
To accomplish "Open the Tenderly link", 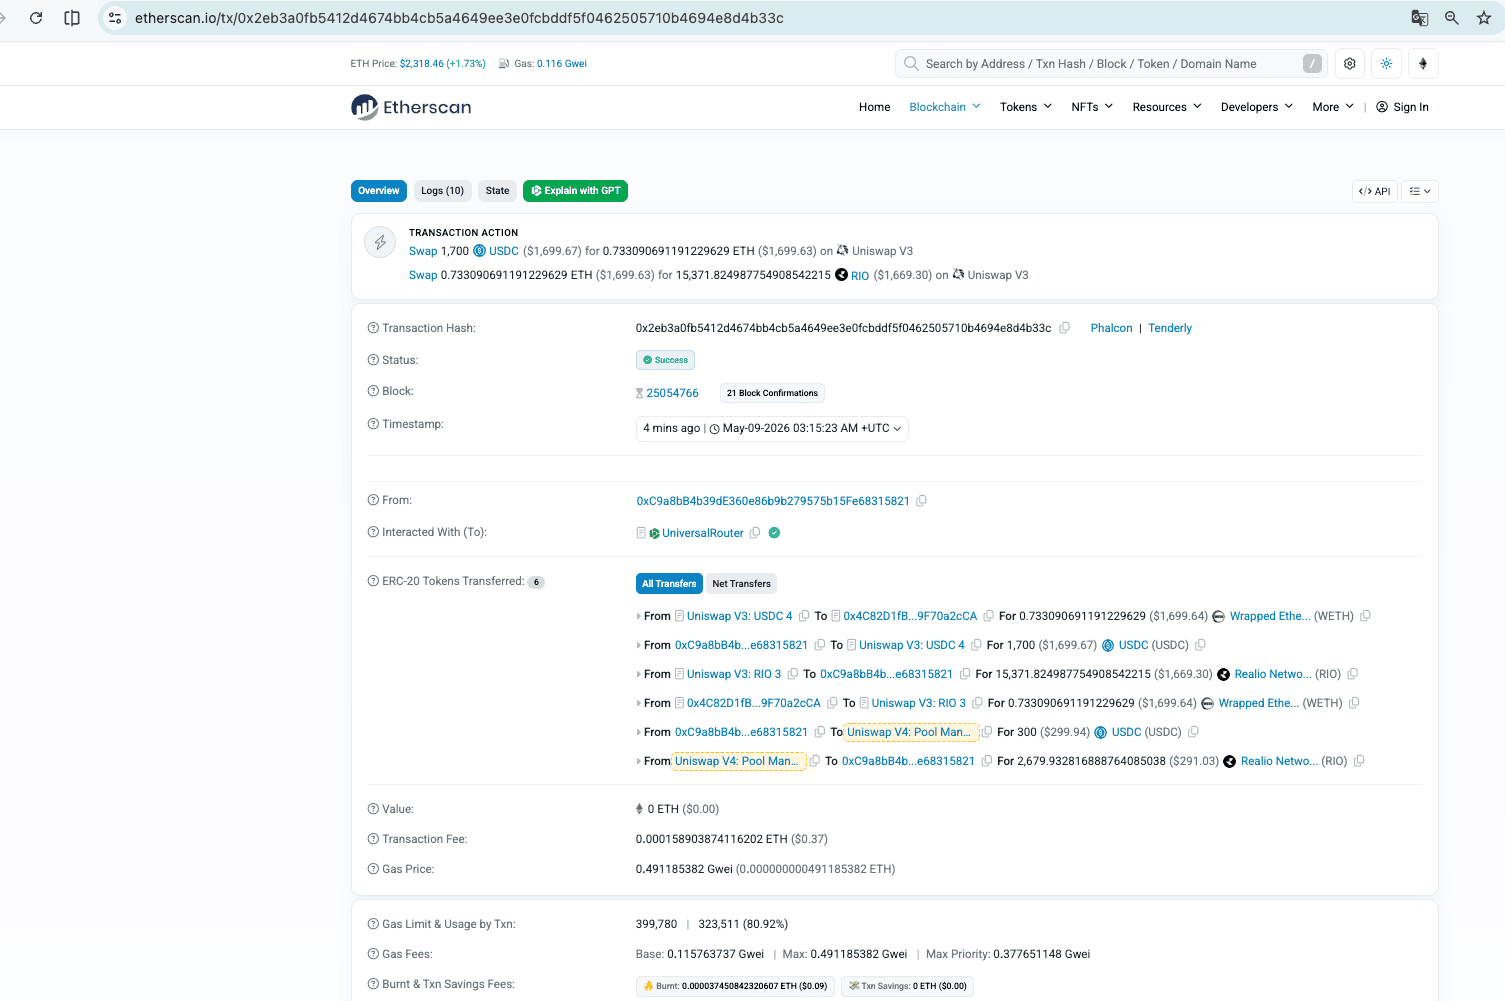I will coord(1170,328).
